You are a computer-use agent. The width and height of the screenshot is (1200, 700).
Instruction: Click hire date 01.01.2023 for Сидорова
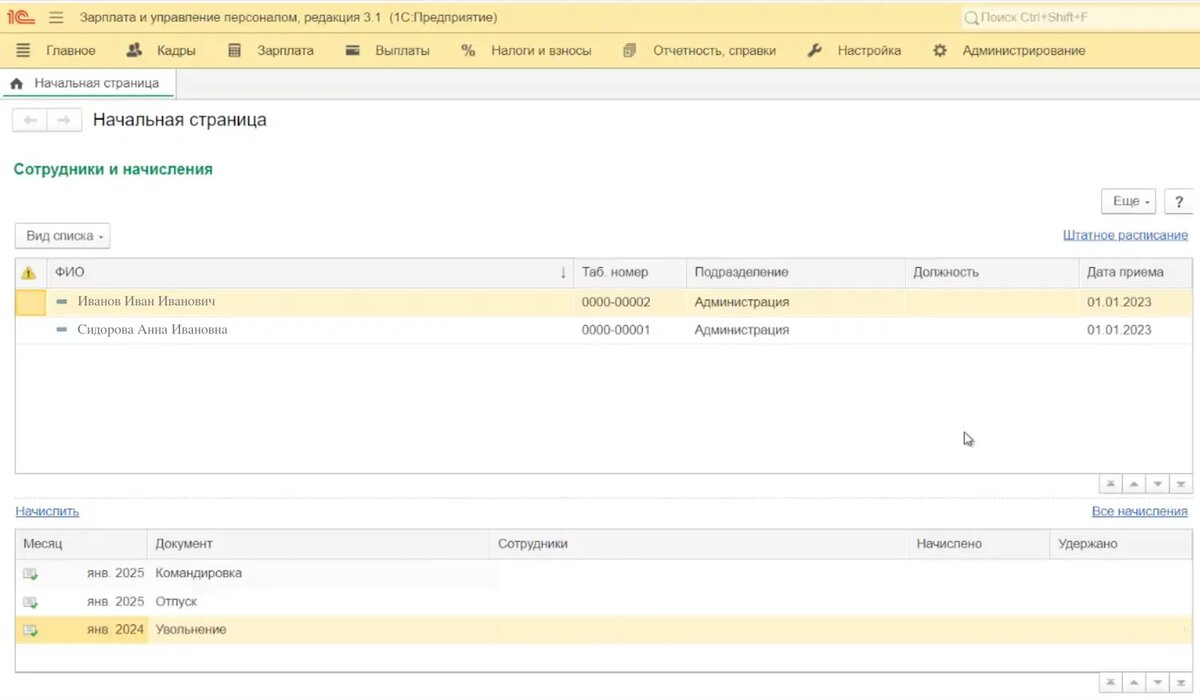[x=1119, y=329]
